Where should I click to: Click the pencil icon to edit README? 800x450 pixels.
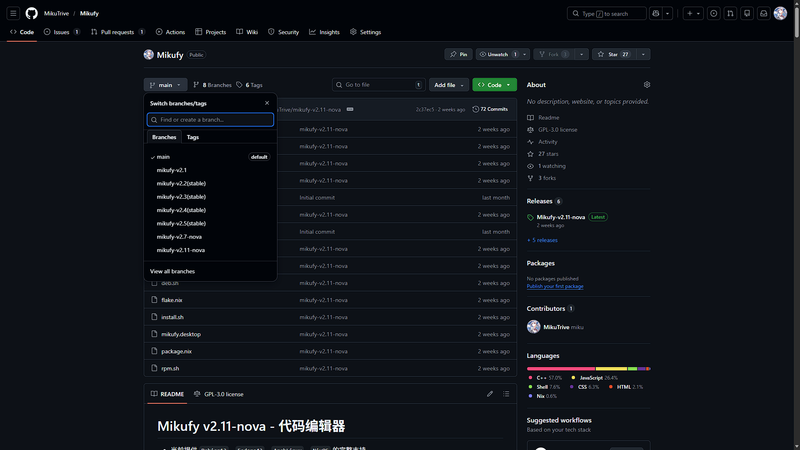click(490, 394)
